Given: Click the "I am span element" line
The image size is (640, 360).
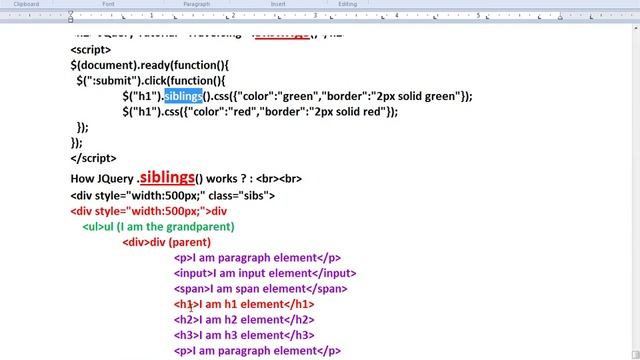Looking at the screenshot, I should tap(260, 289).
